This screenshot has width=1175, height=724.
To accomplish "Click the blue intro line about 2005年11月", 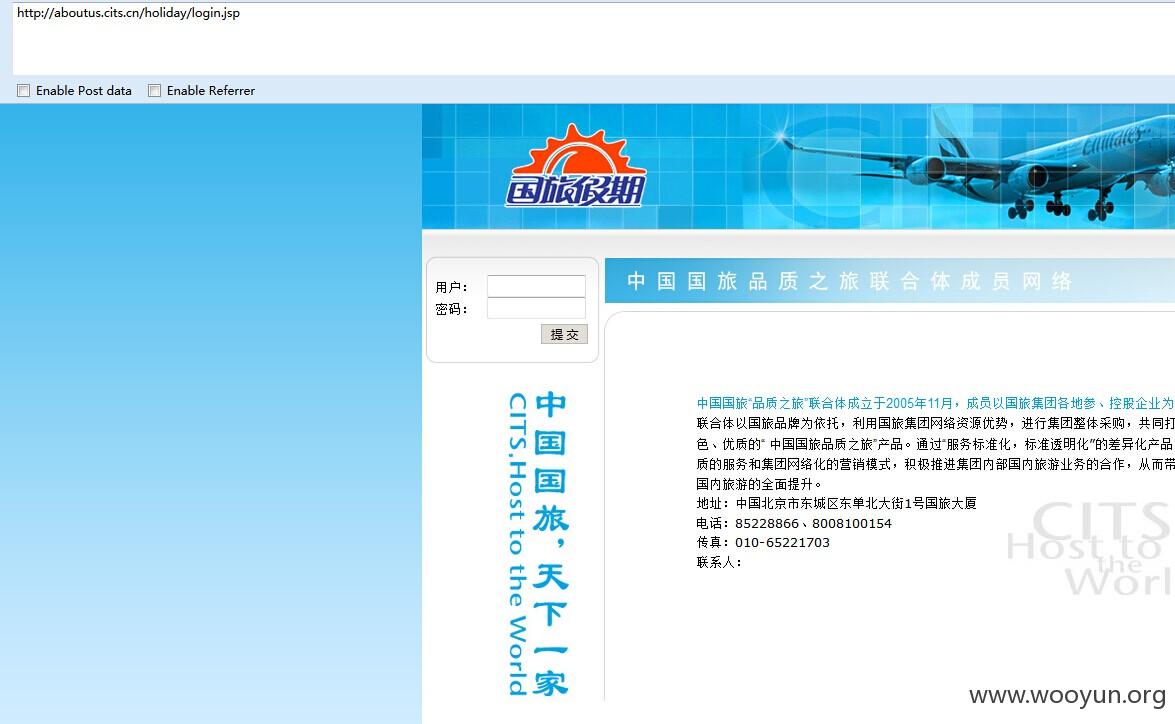I will (x=935, y=403).
